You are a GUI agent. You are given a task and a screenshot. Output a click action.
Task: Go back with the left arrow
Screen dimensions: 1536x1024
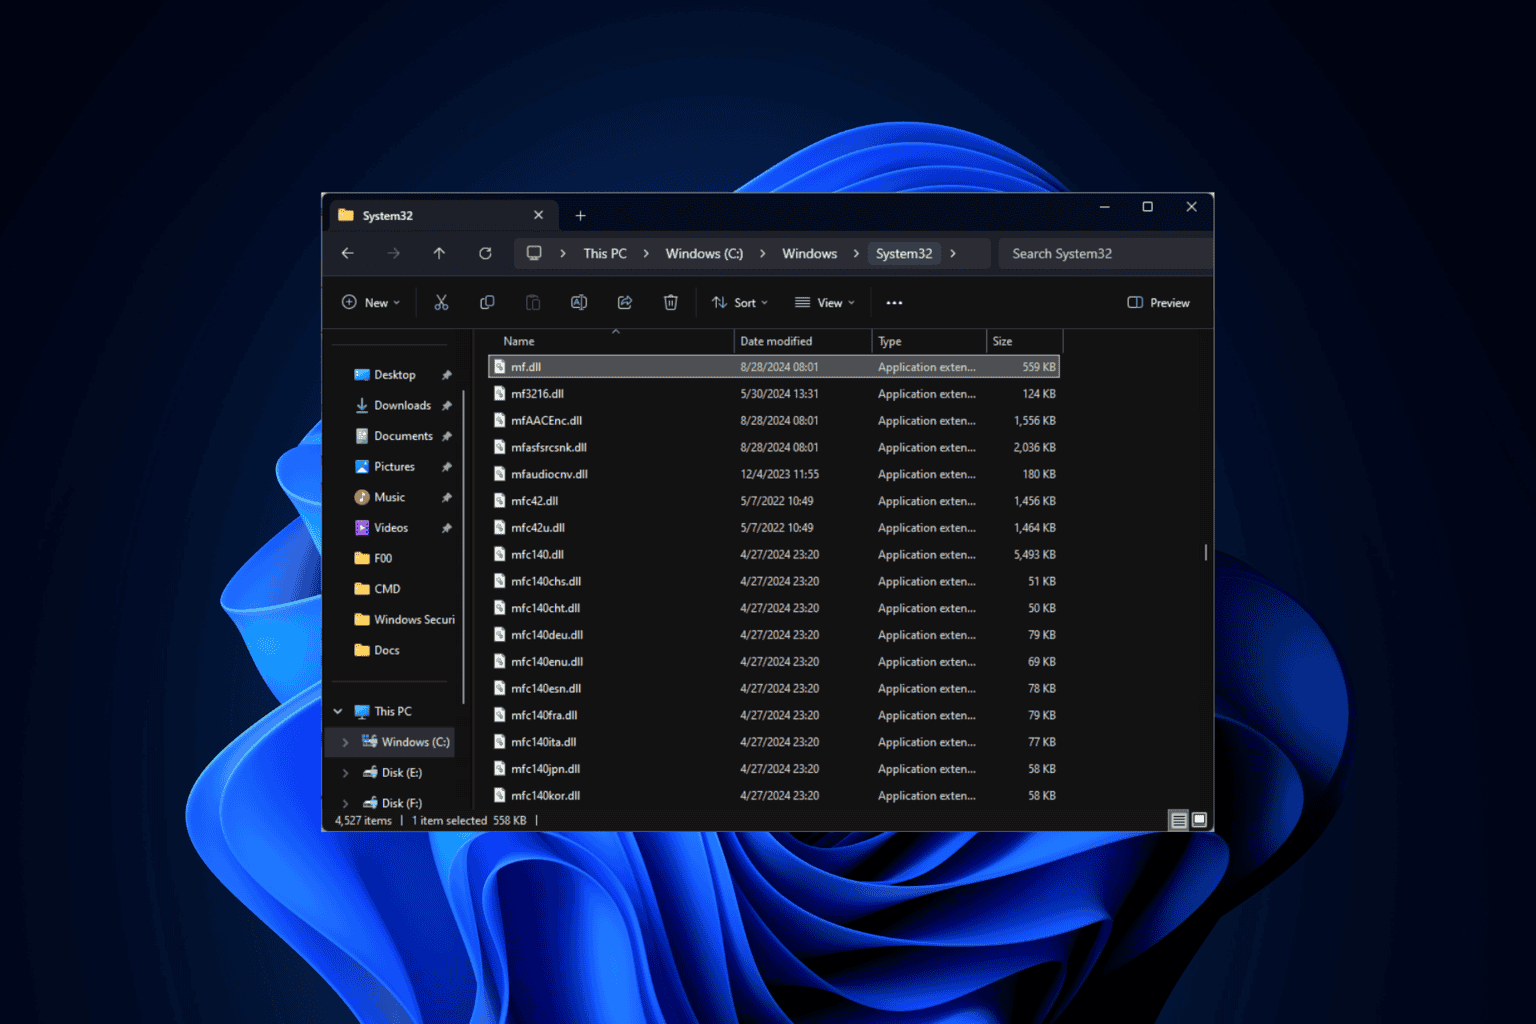(348, 254)
